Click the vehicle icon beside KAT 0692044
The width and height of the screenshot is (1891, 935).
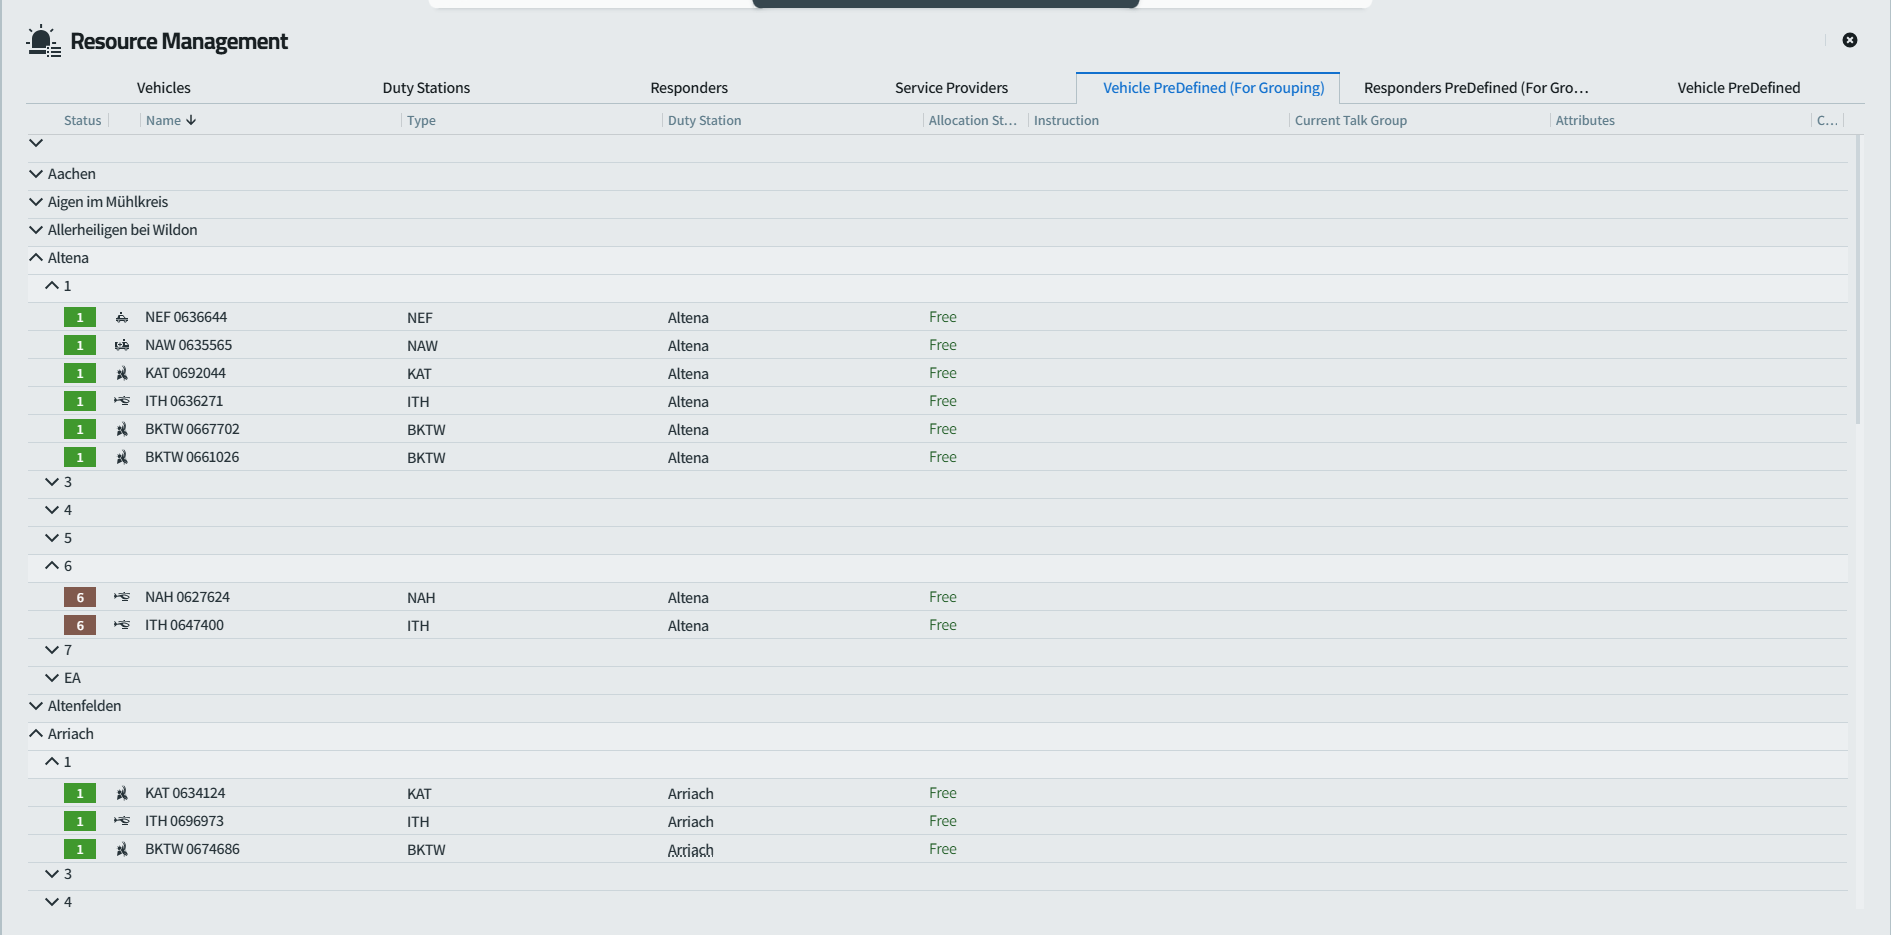click(122, 374)
